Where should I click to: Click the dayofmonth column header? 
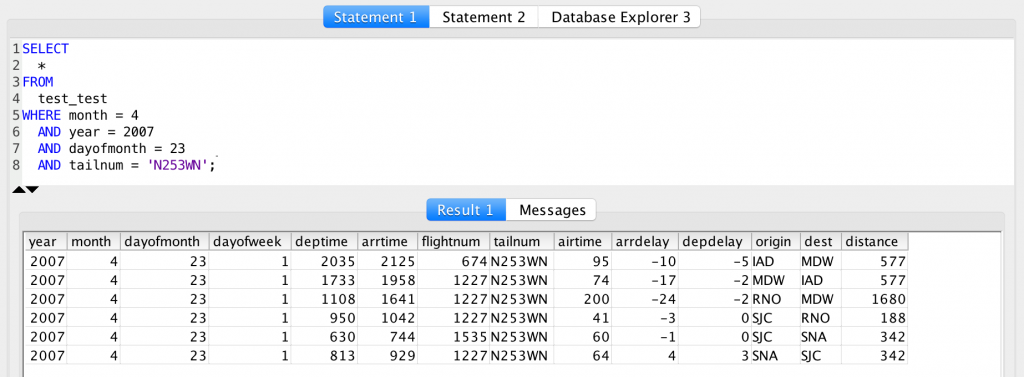coord(165,242)
